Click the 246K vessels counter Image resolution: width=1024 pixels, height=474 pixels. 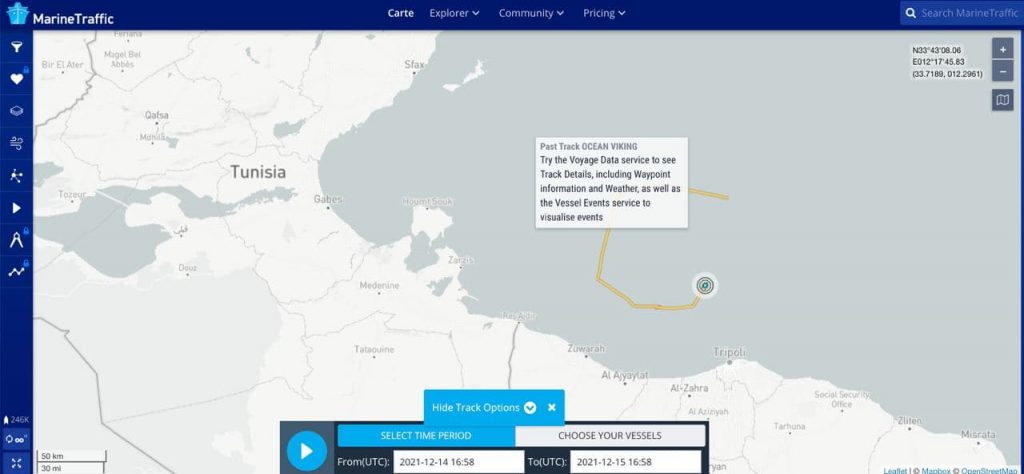(16, 420)
